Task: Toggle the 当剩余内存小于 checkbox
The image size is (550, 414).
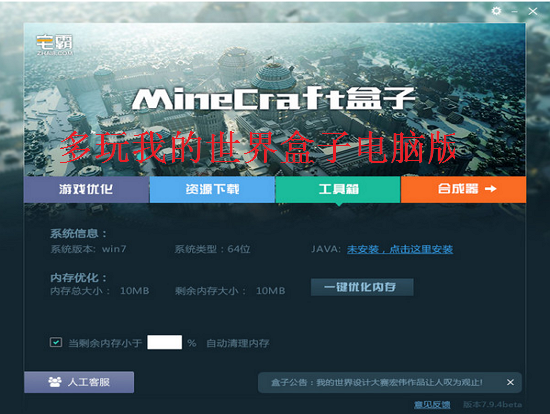Action: point(56,342)
